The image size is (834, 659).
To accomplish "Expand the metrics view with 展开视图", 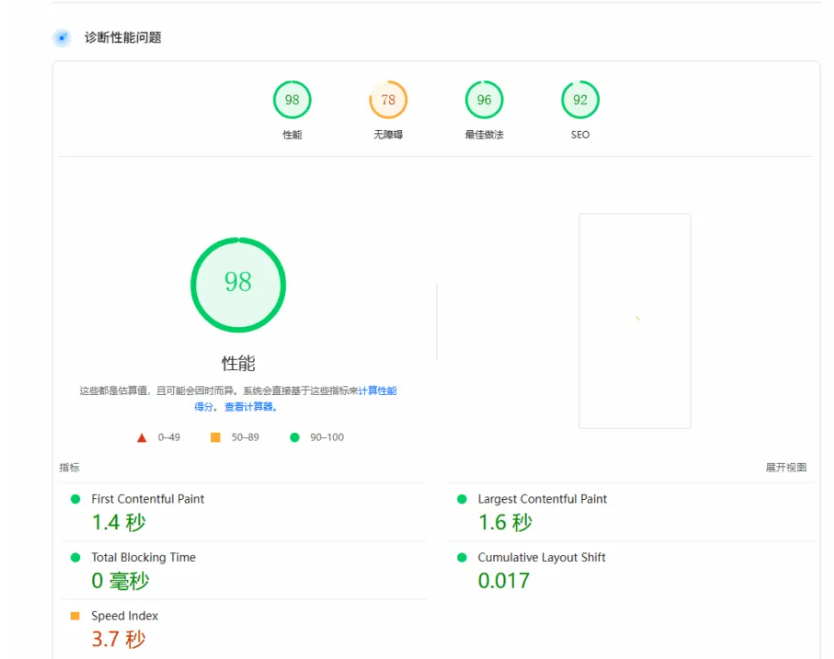I will (785, 467).
